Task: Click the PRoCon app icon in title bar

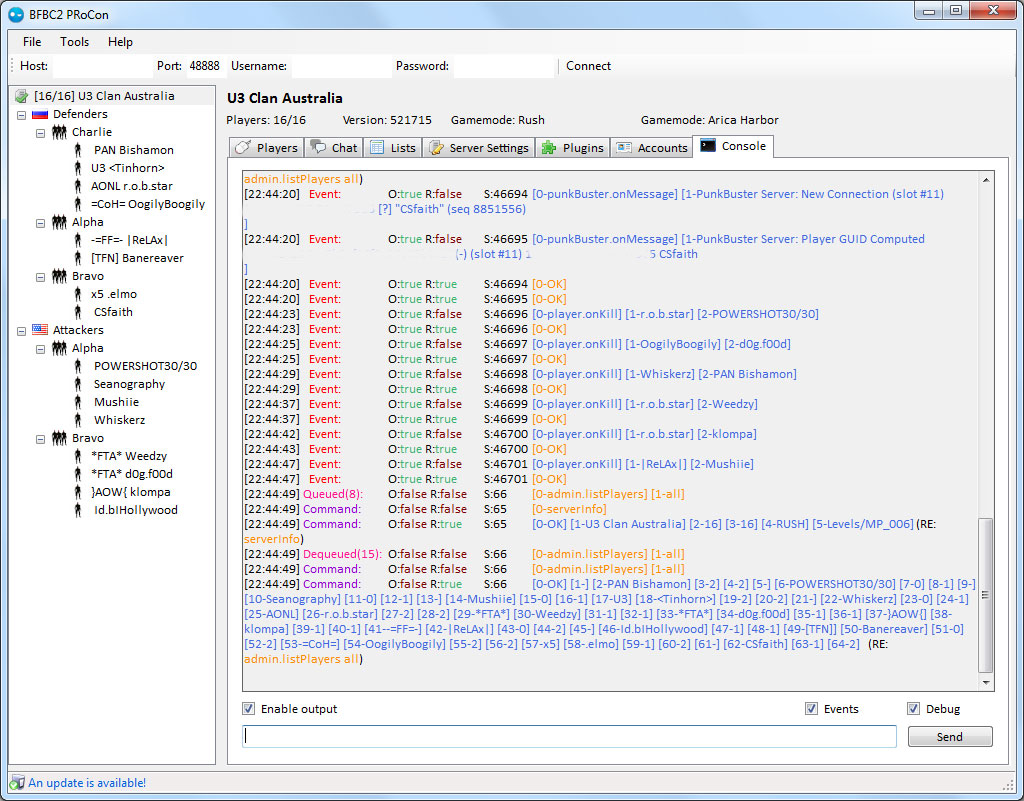Action: [16, 14]
